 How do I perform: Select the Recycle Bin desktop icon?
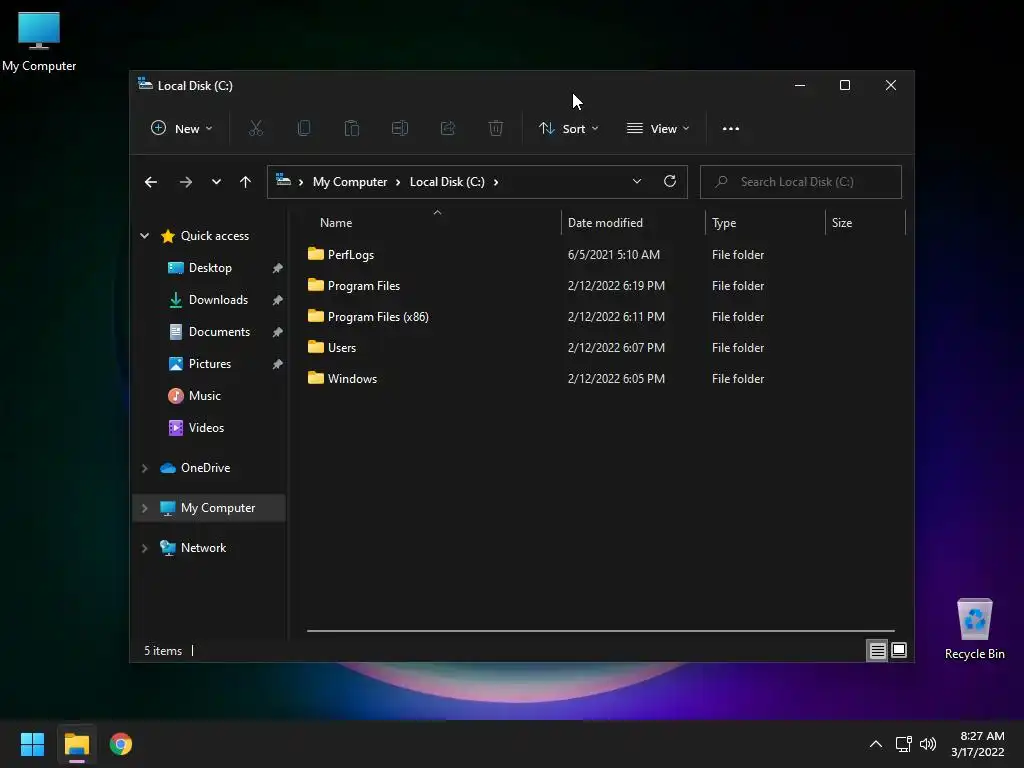tap(974, 628)
